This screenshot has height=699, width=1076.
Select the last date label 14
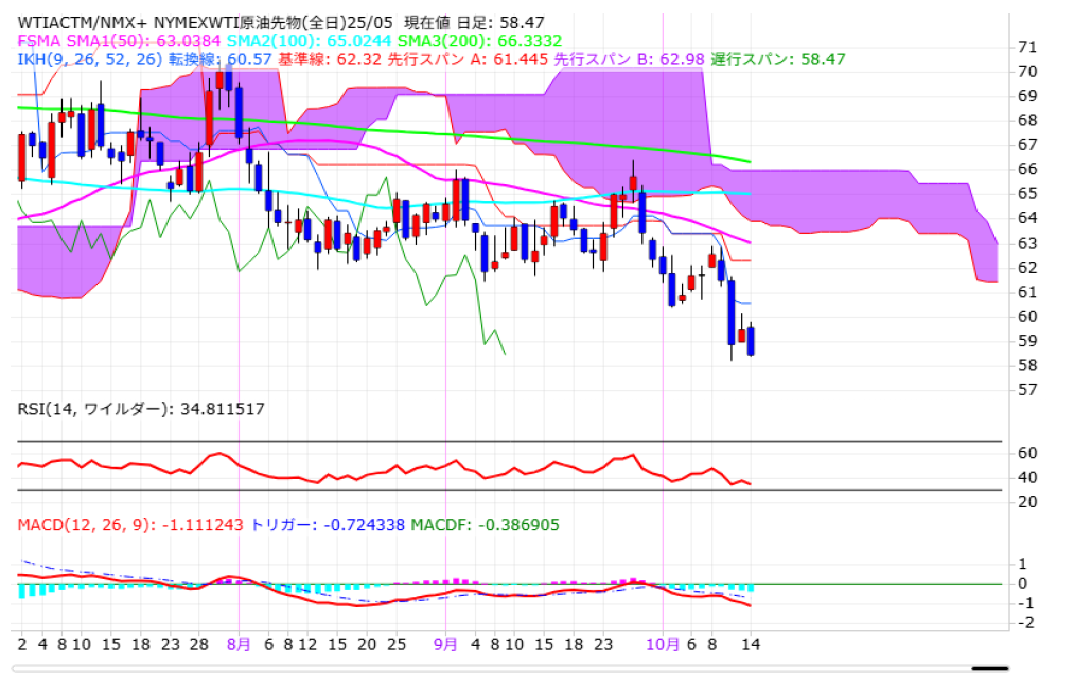tap(750, 645)
